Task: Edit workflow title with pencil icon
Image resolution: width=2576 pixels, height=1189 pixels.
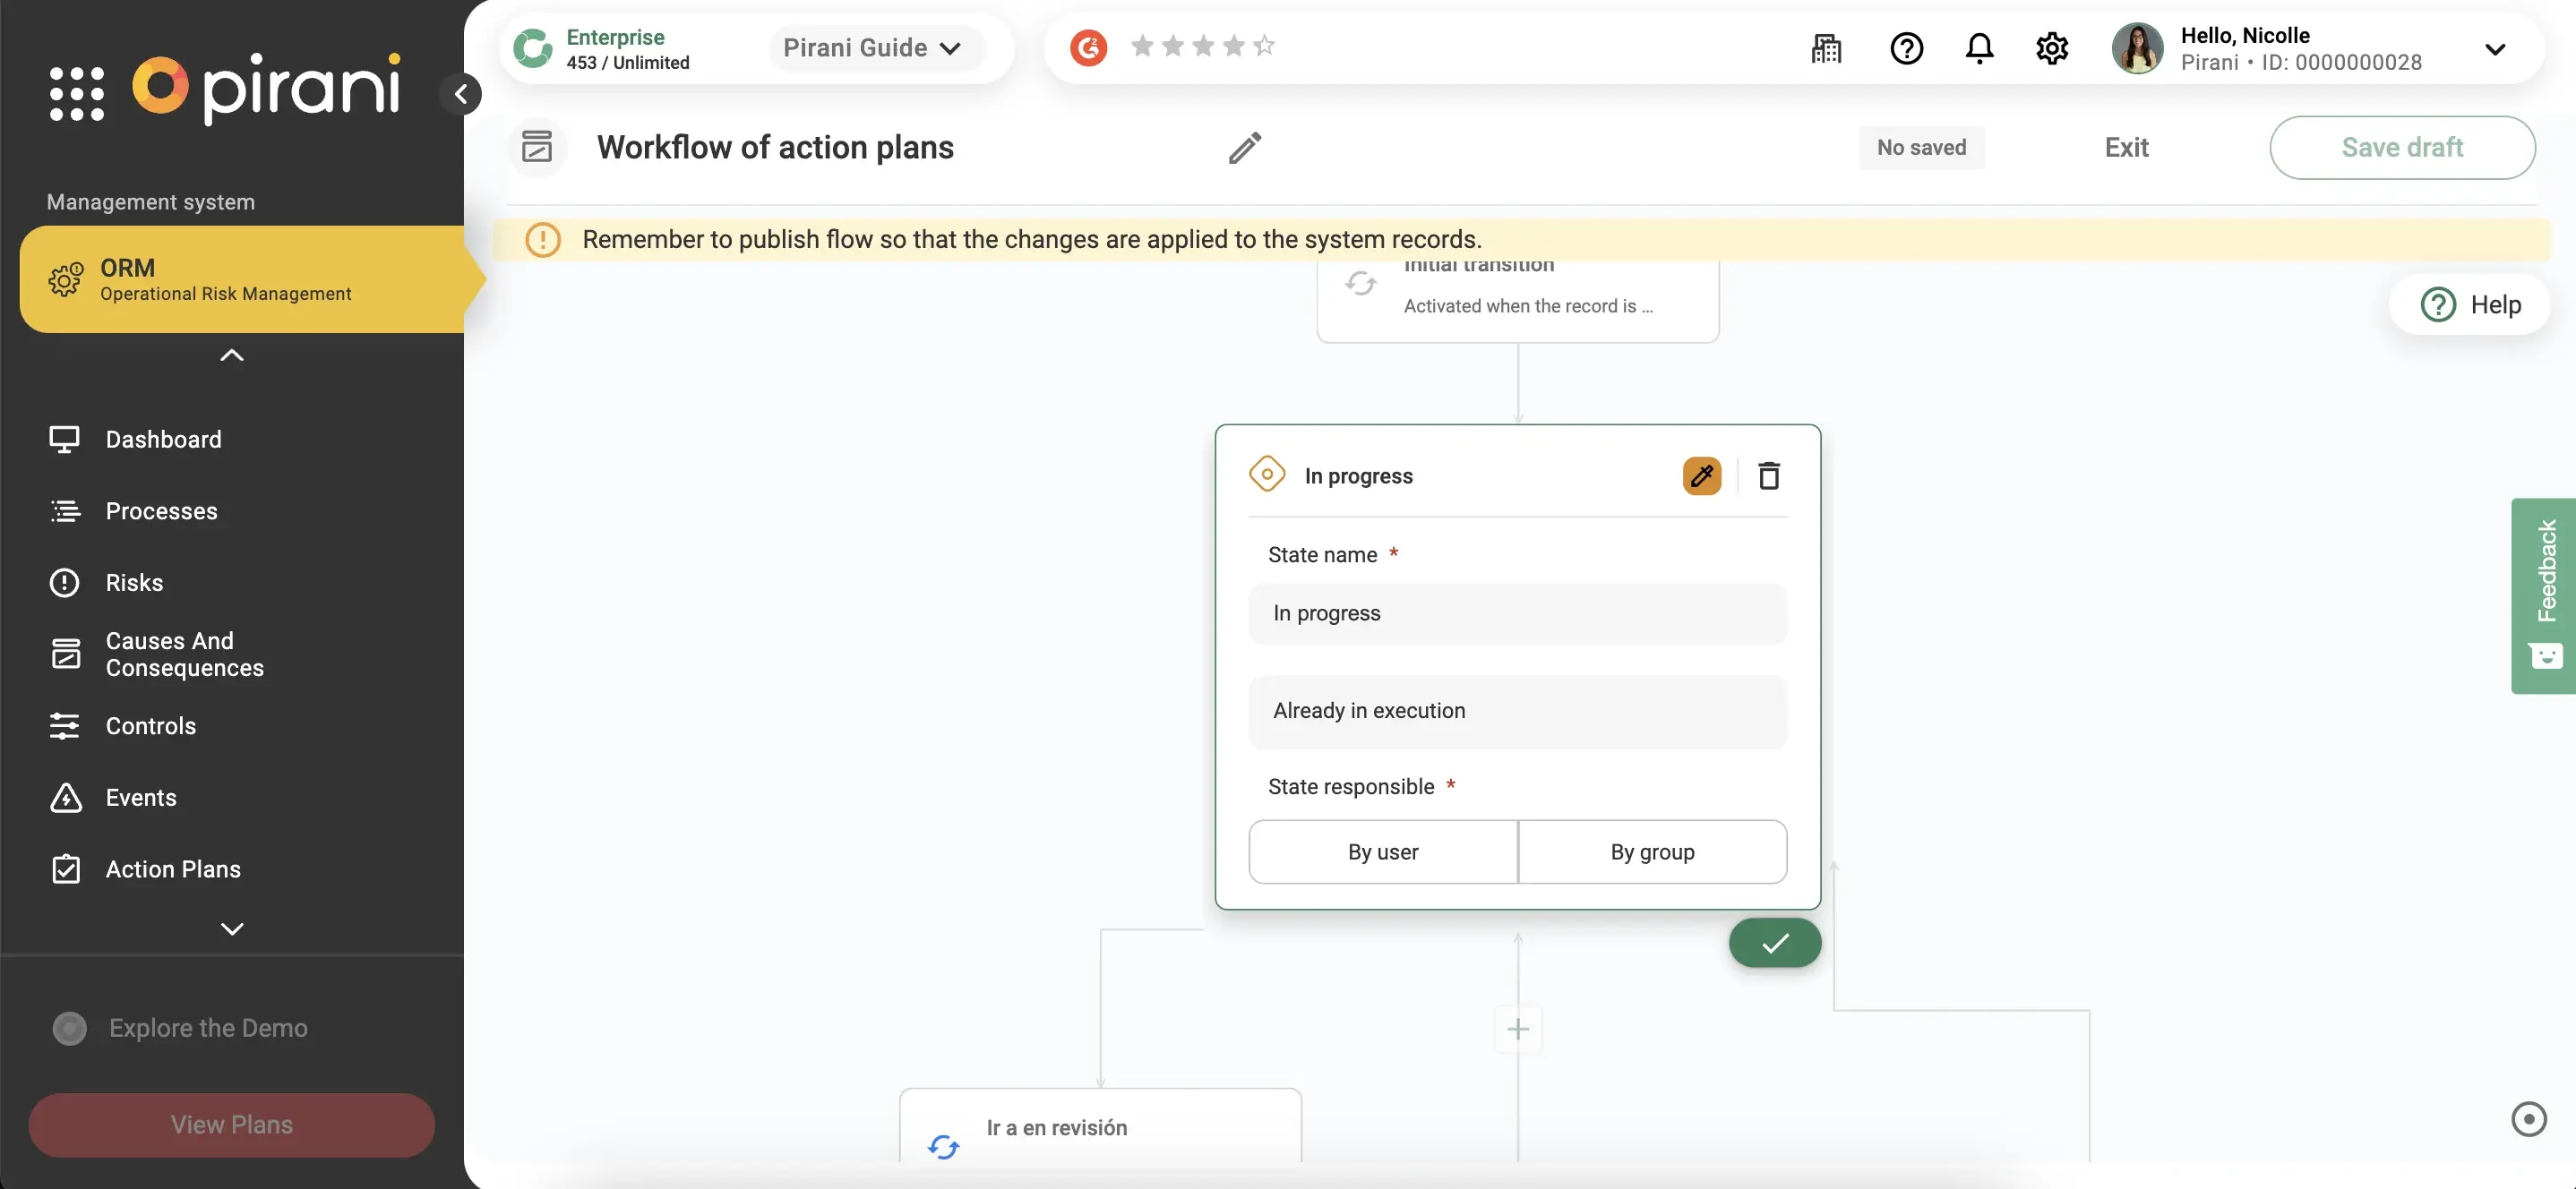Action: (1244, 148)
